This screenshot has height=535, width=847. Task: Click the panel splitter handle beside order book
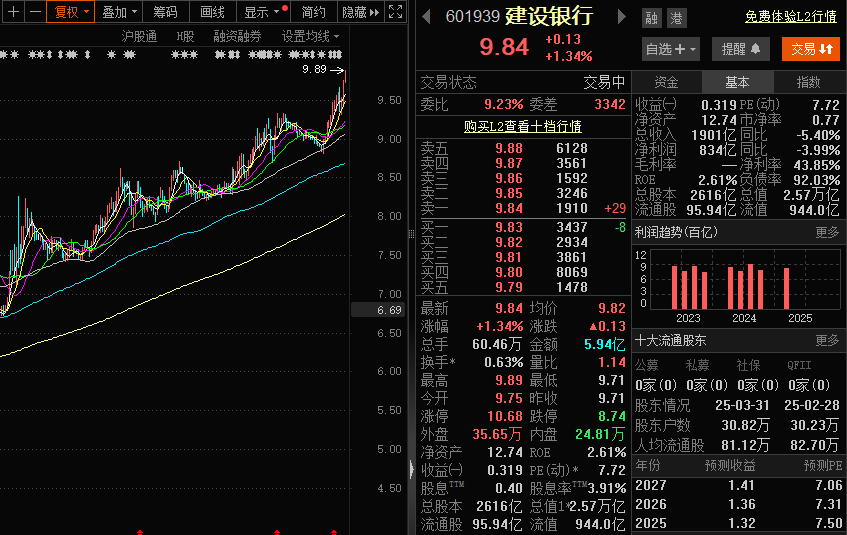[x=412, y=233]
